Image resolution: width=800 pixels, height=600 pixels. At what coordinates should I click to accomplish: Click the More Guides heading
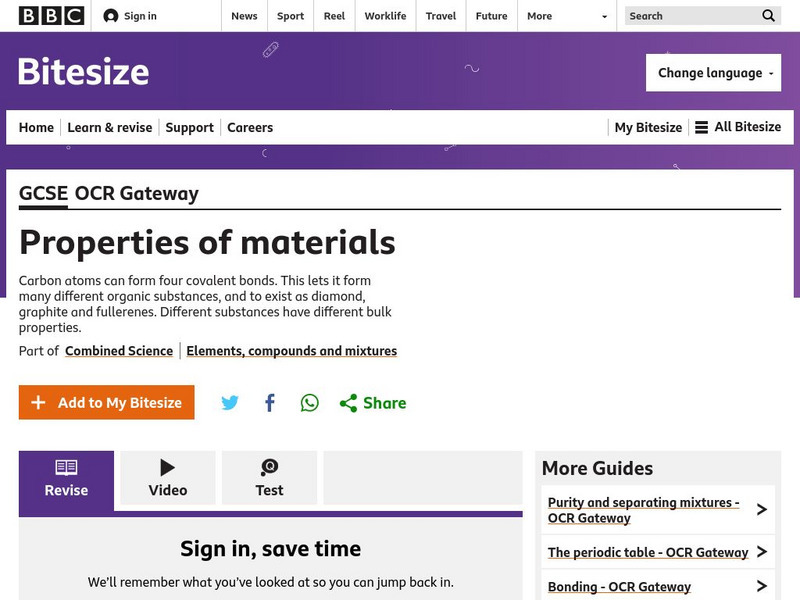[x=597, y=468]
